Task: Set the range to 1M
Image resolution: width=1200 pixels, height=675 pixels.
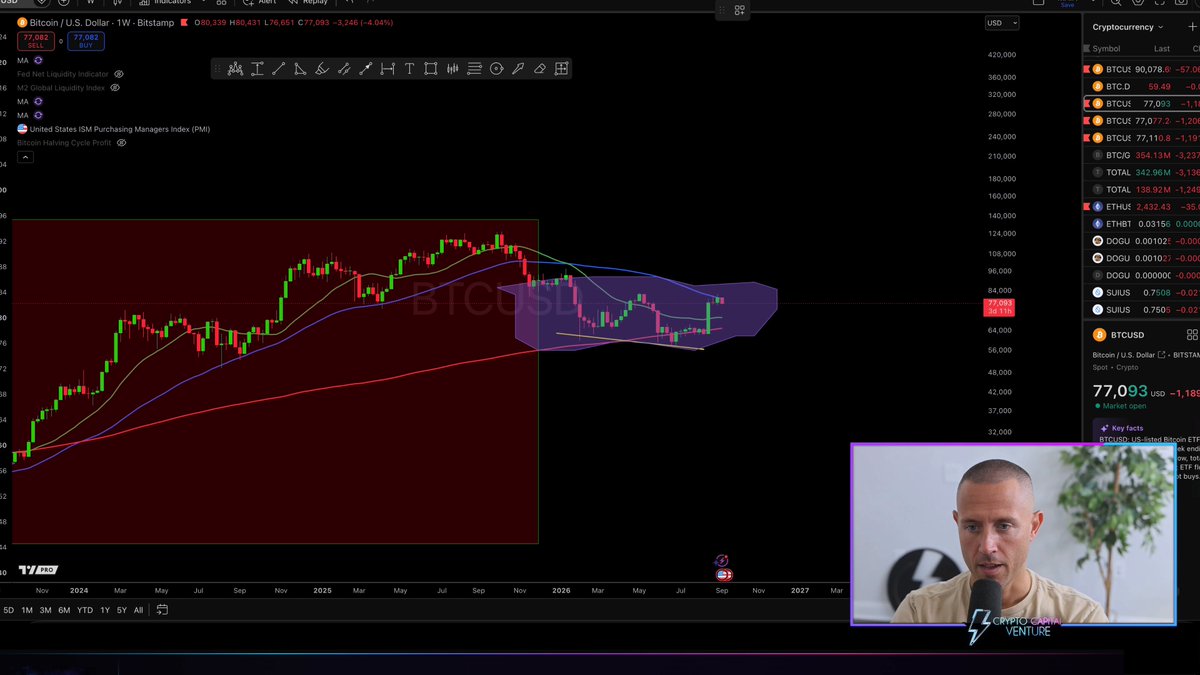Action: point(26,610)
